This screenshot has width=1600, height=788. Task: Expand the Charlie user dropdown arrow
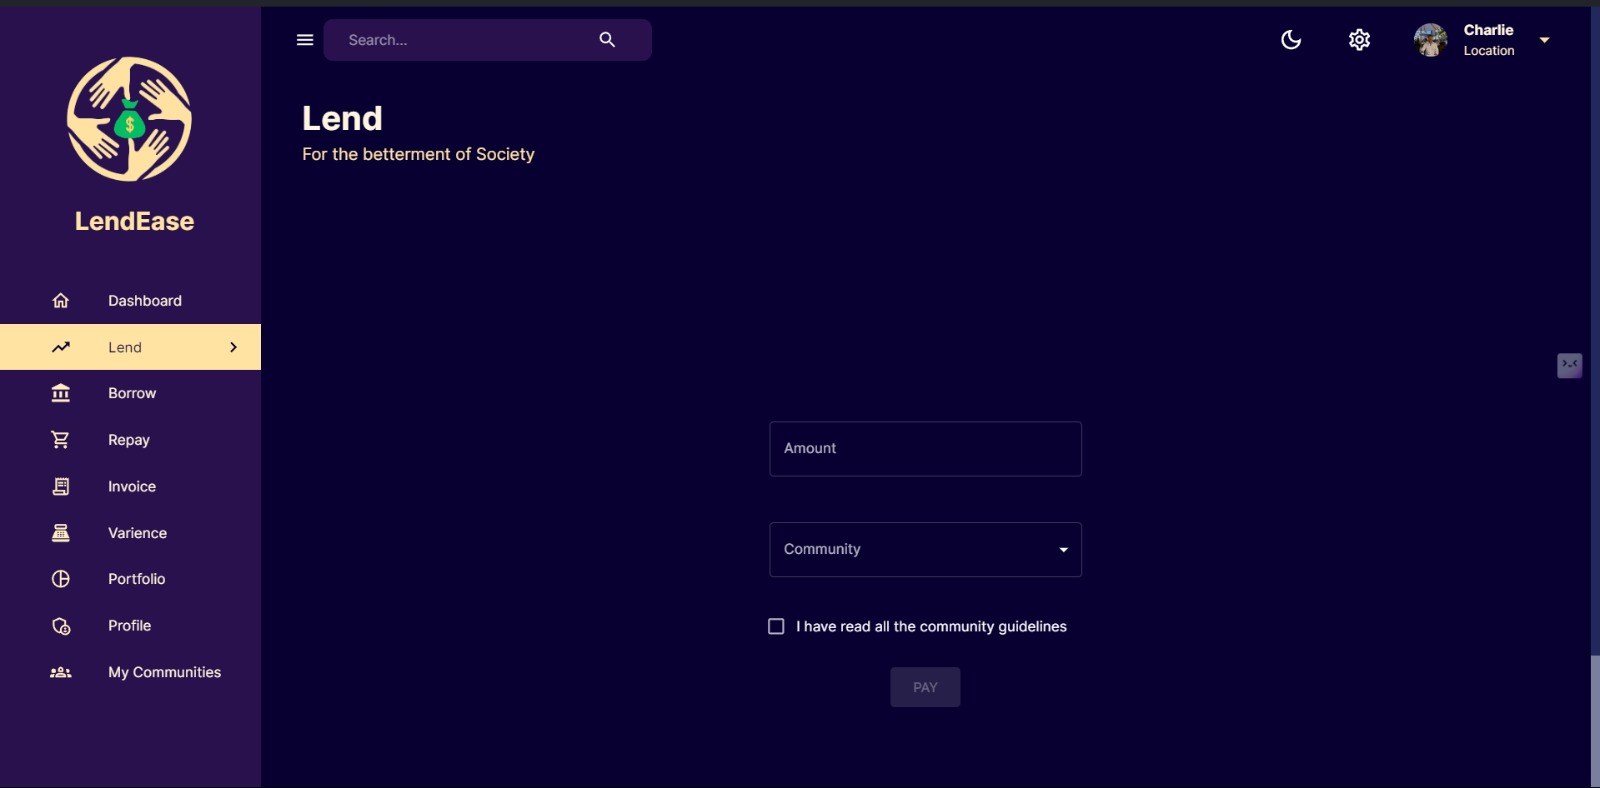(x=1544, y=40)
